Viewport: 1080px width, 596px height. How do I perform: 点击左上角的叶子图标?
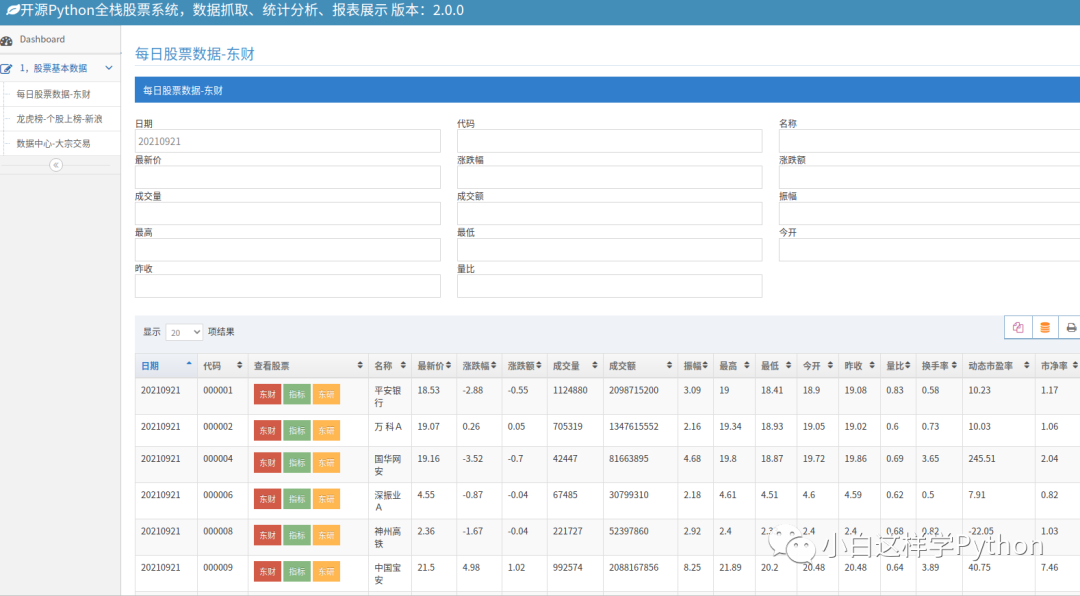14,11
